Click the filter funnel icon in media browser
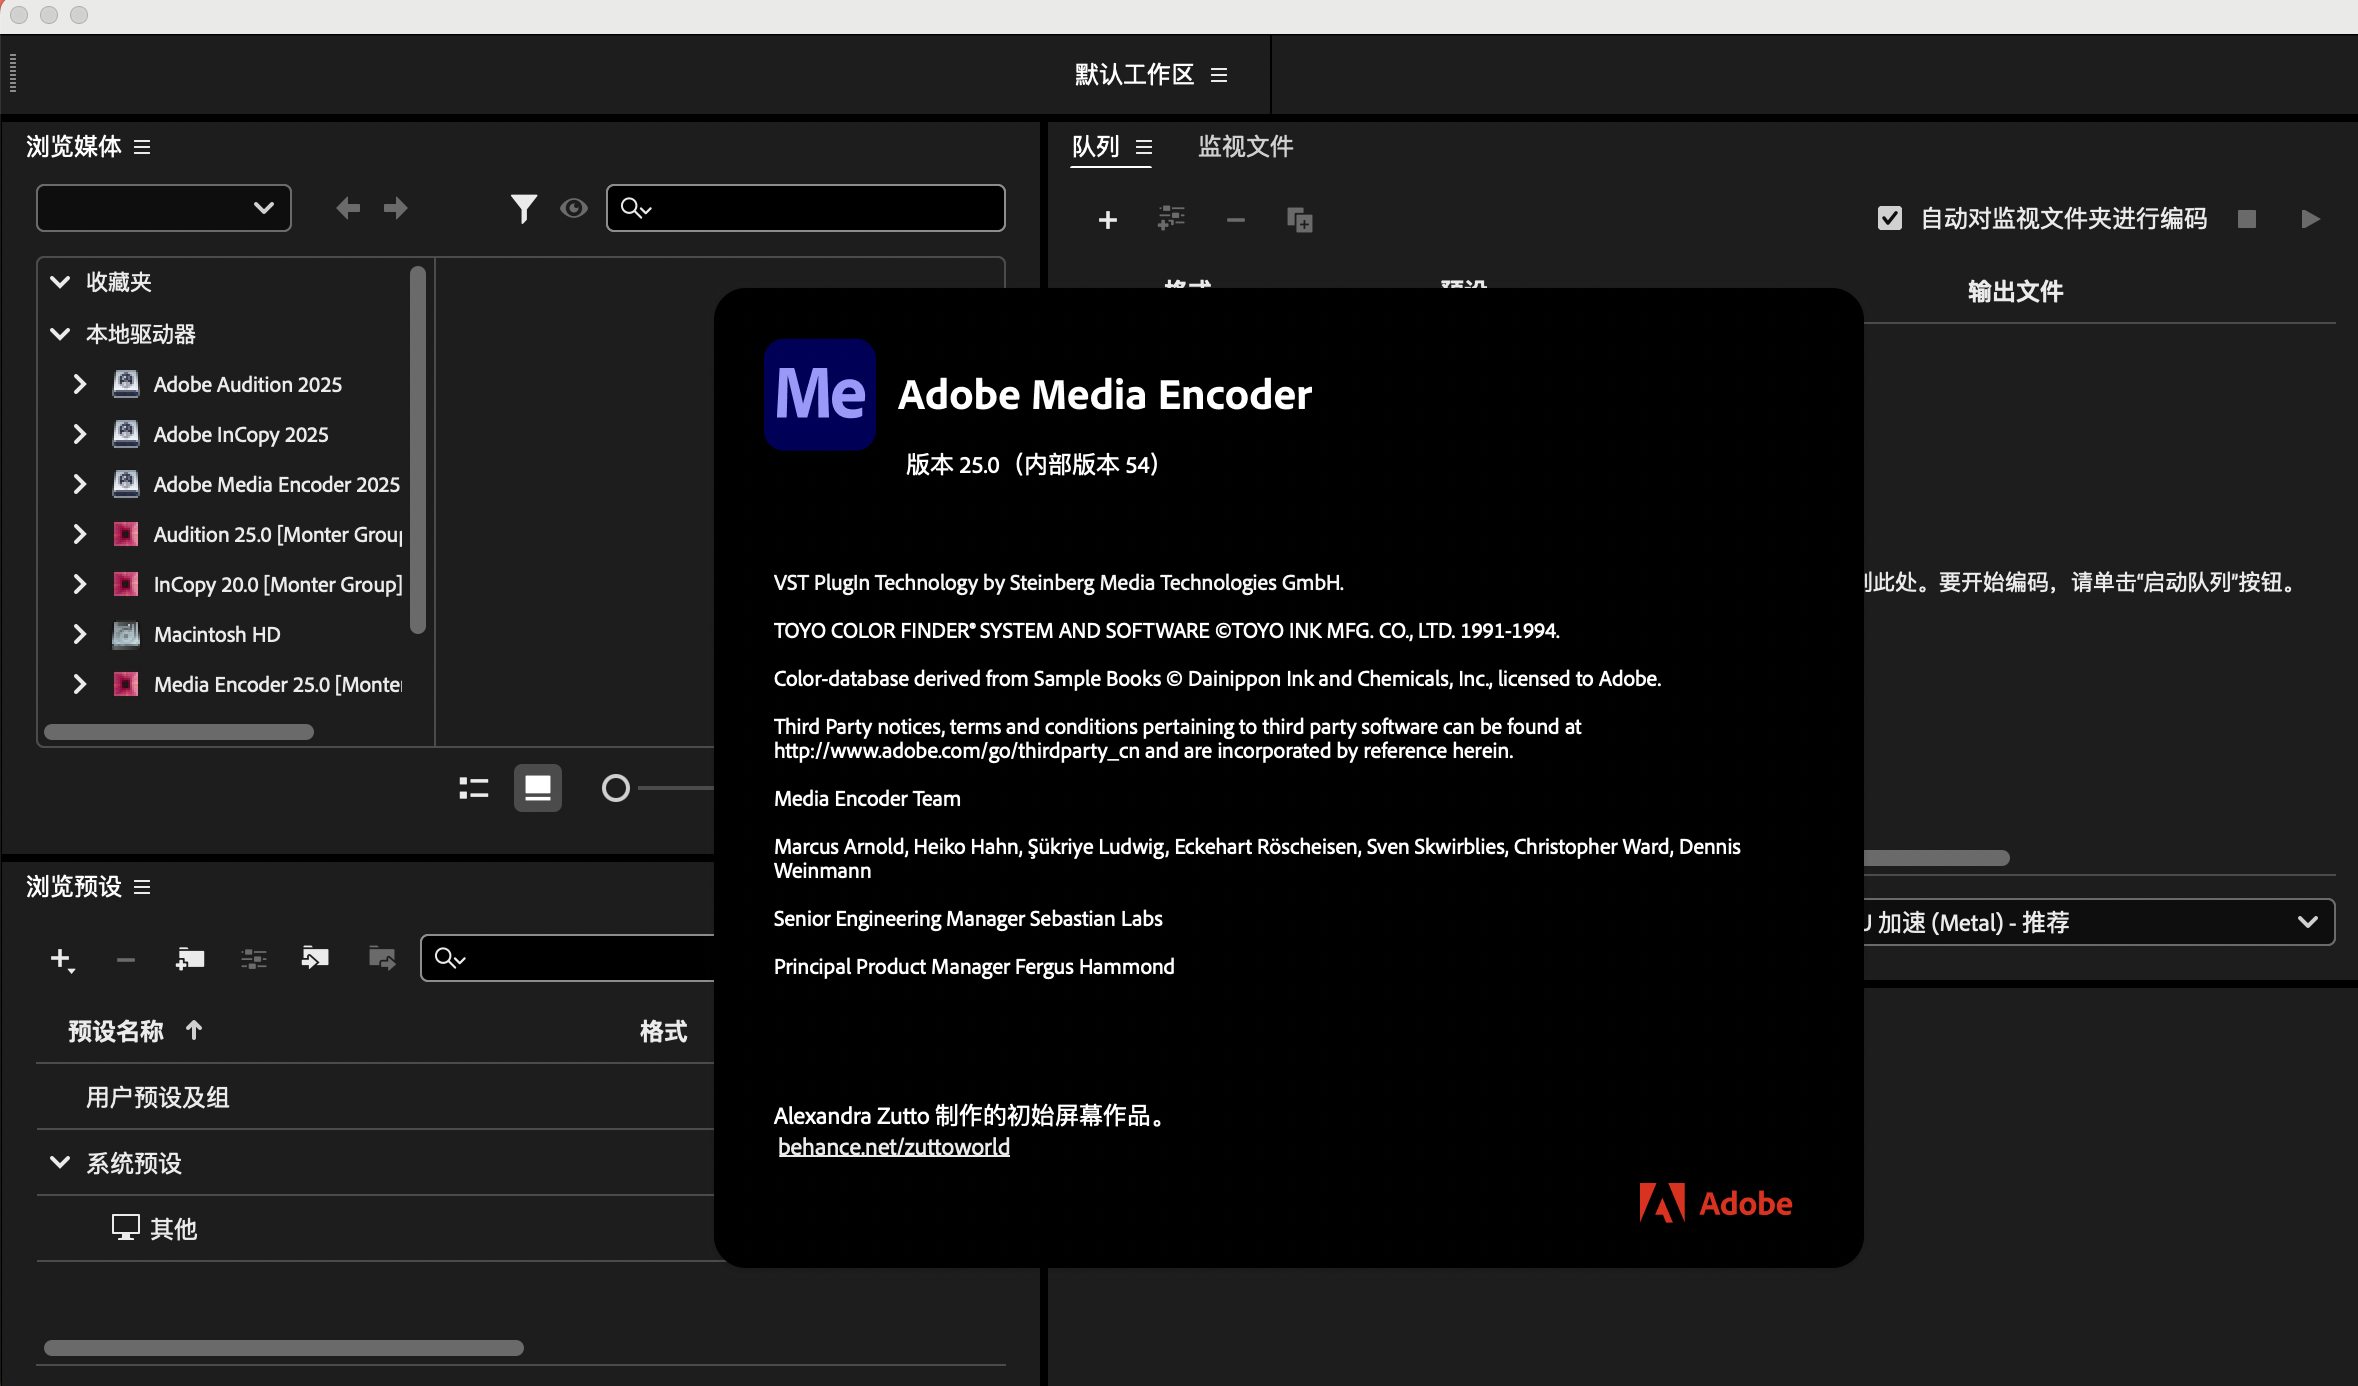Screen dimensions: 2358x1386 pyautogui.click(x=523, y=208)
